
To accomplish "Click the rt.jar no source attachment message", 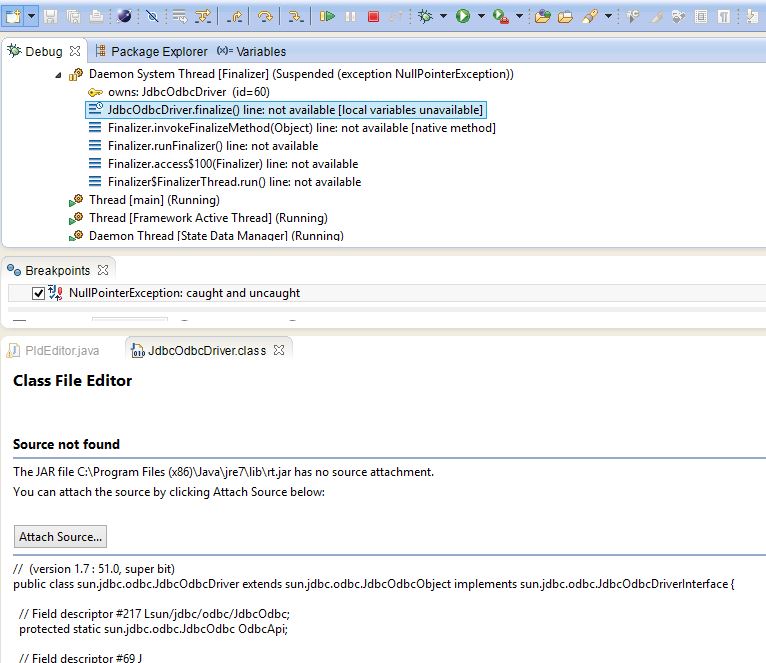I will [x=223, y=472].
